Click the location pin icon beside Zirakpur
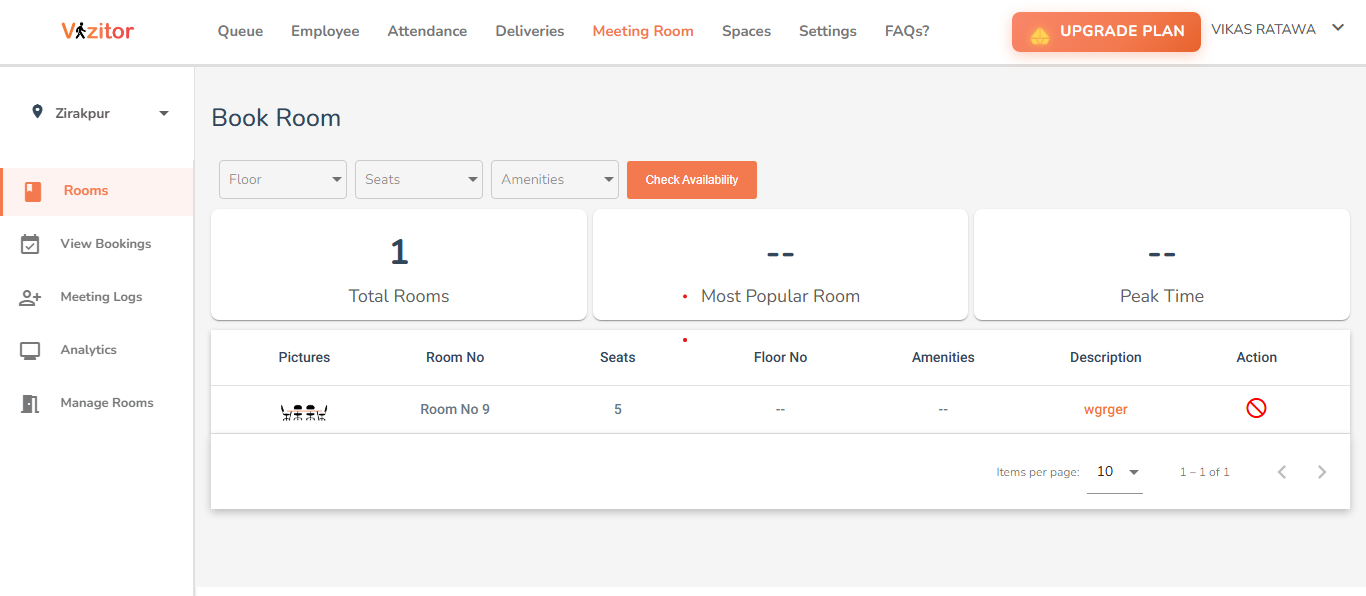The width and height of the screenshot is (1366, 596). tap(38, 112)
